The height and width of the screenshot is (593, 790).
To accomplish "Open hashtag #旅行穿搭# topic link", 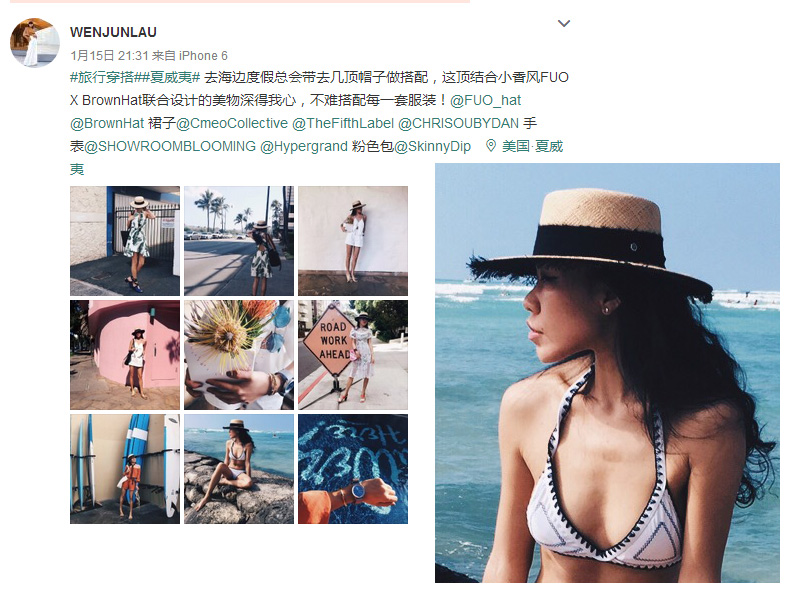I will pos(103,77).
